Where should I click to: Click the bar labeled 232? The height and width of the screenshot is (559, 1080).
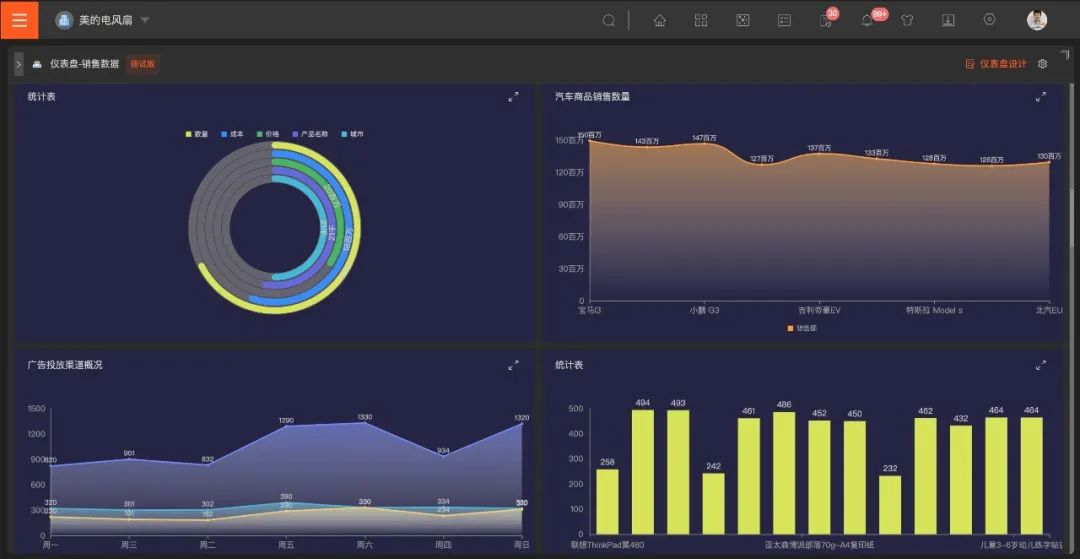click(x=890, y=505)
